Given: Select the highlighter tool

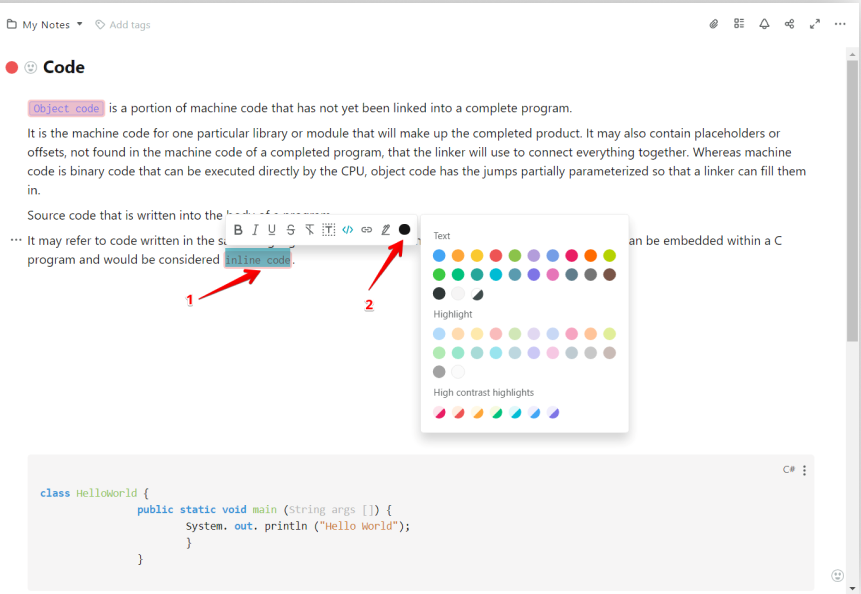Looking at the screenshot, I should (x=385, y=229).
